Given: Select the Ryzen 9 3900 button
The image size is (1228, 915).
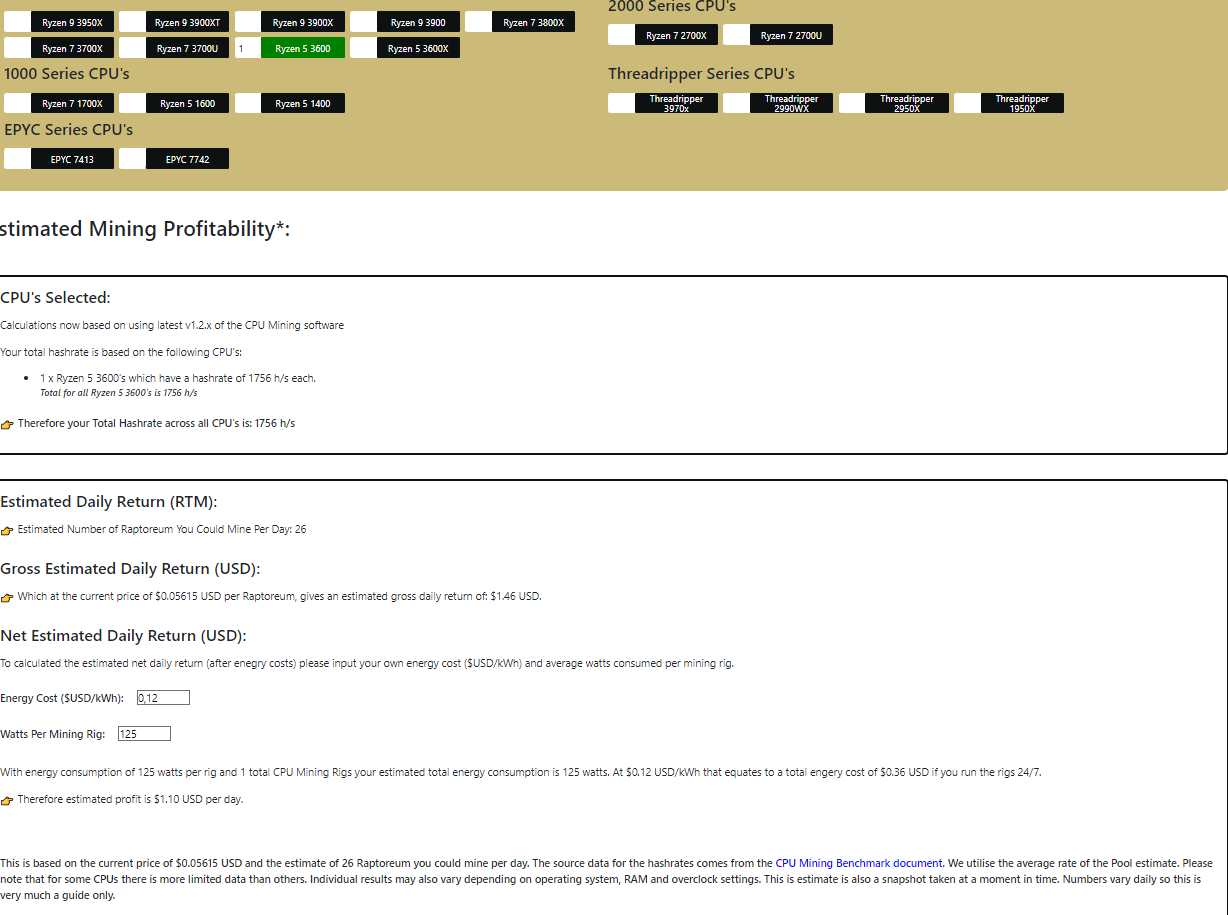Looking at the screenshot, I should click(x=418, y=22).
